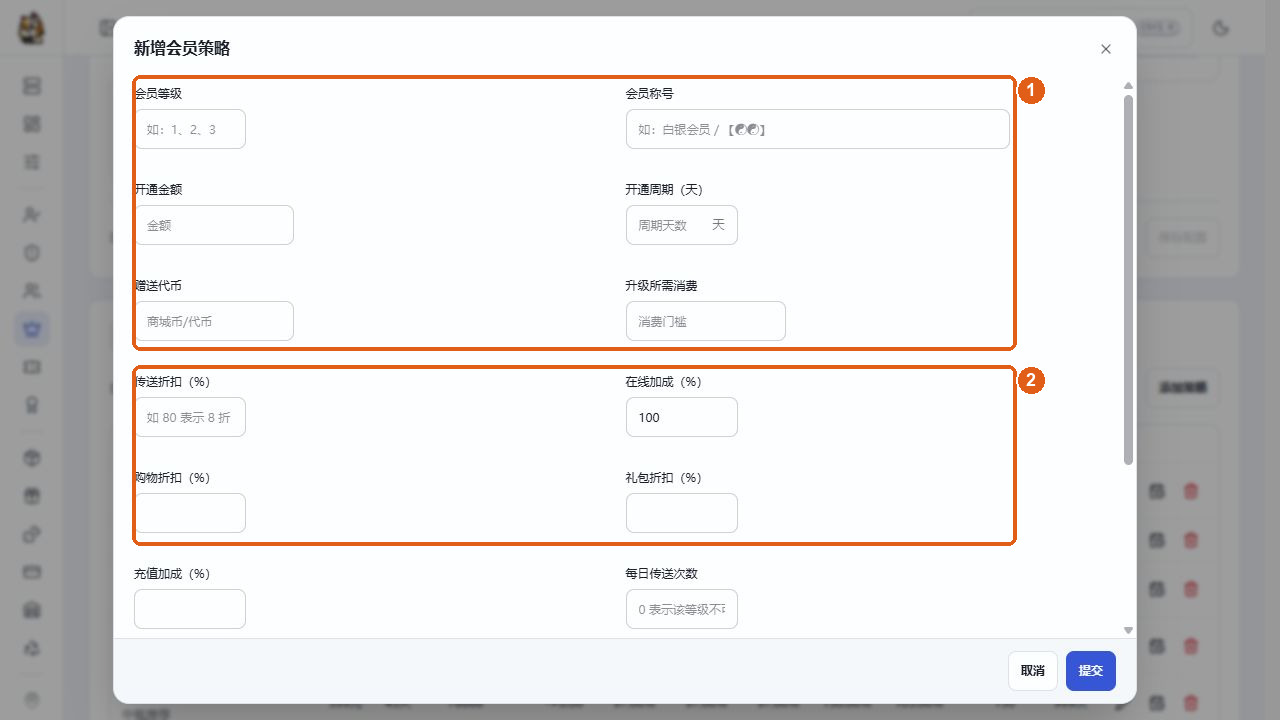Toggle dark mode moon icon in header

point(1220,28)
